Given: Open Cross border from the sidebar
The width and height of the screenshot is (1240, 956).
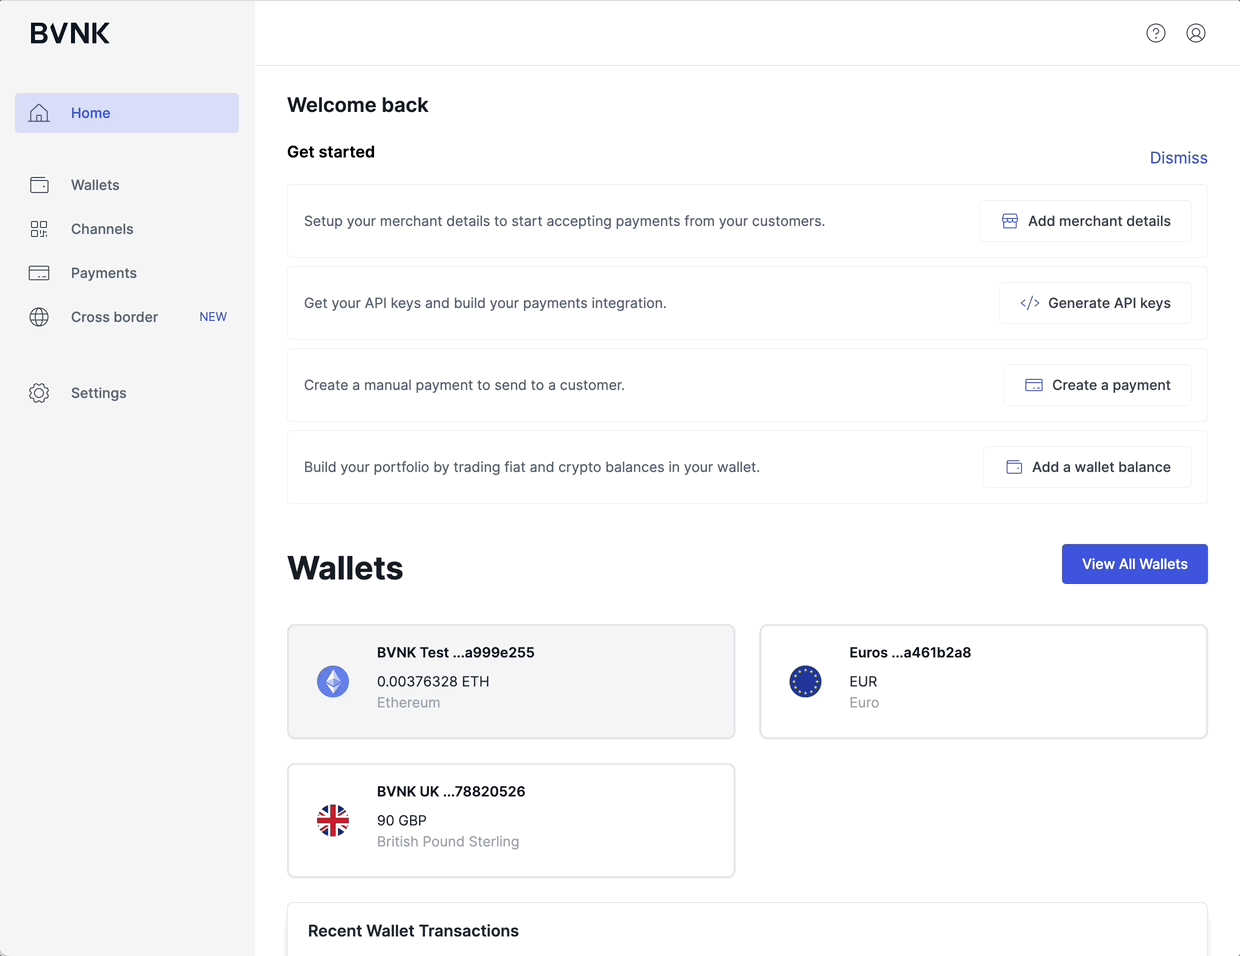Looking at the screenshot, I should pos(127,317).
